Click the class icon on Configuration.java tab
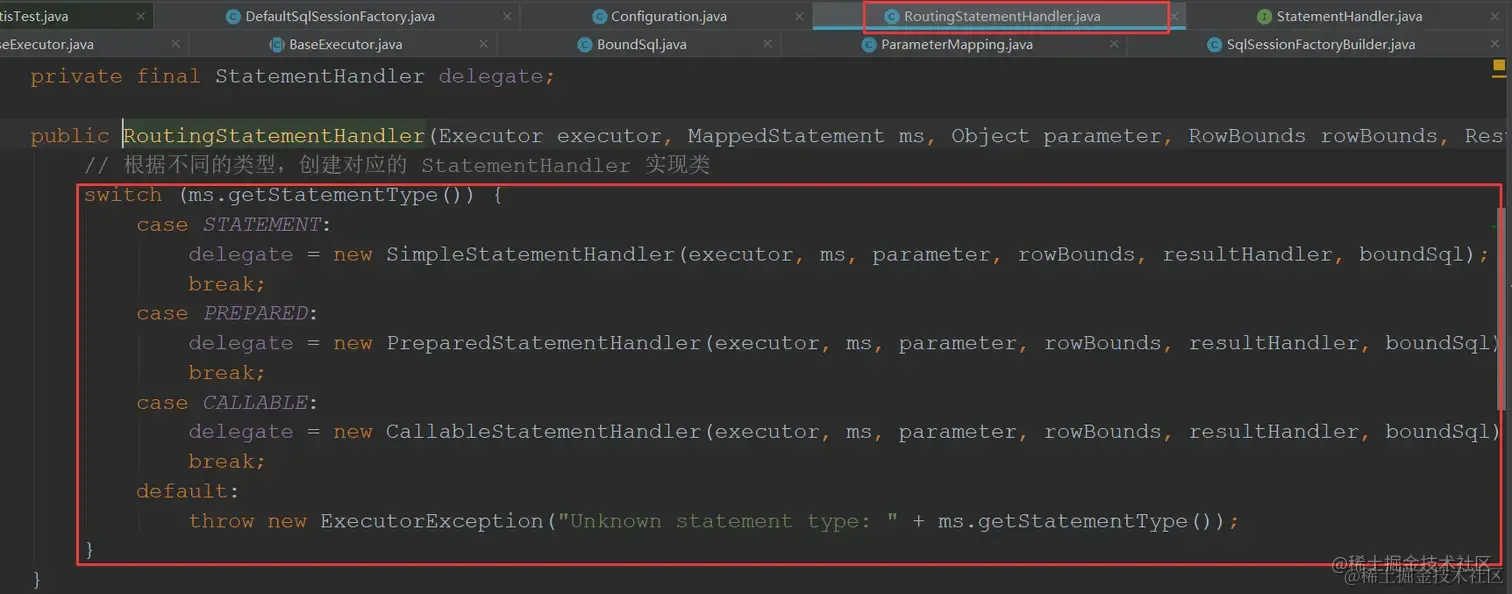 [x=600, y=16]
